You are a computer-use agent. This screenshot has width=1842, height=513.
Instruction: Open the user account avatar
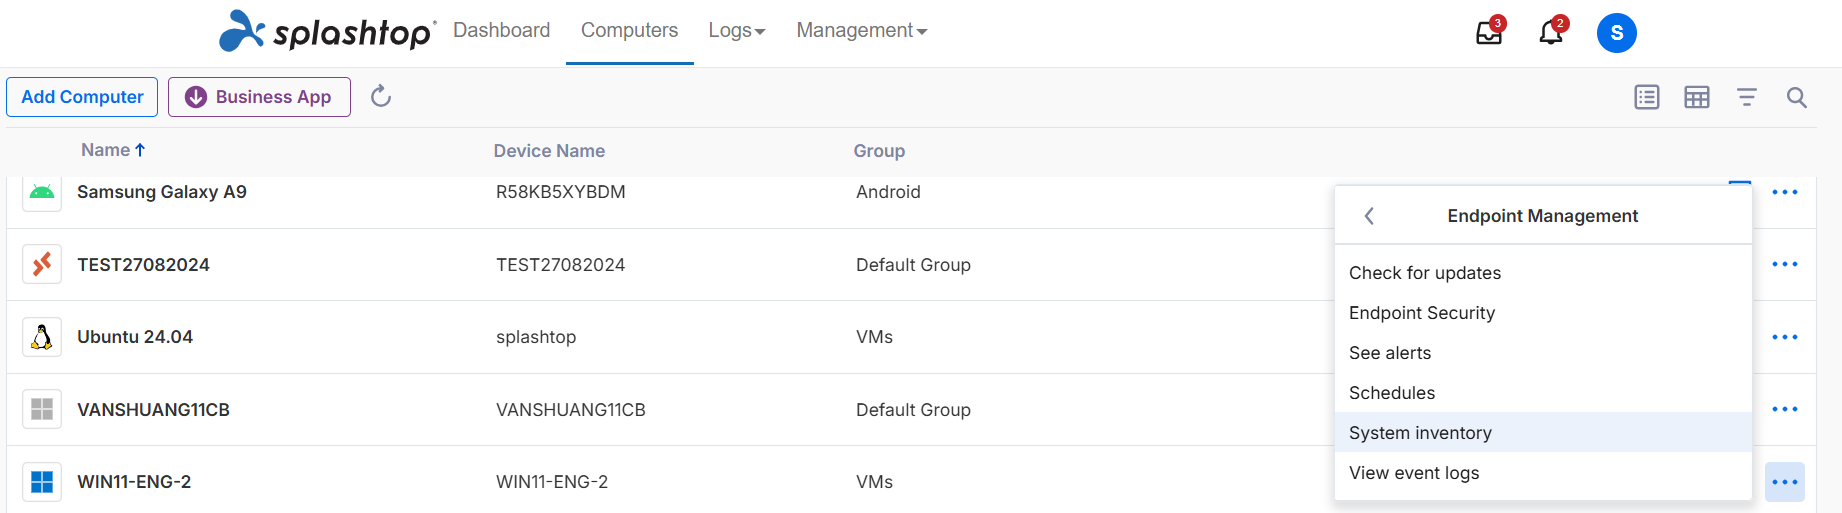(x=1616, y=33)
